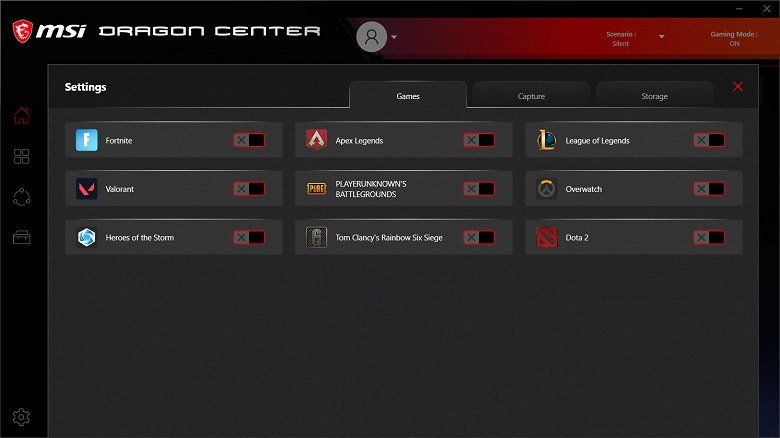Click the Rainbow Six Siege icon
The height and width of the screenshot is (438, 780).
click(316, 237)
